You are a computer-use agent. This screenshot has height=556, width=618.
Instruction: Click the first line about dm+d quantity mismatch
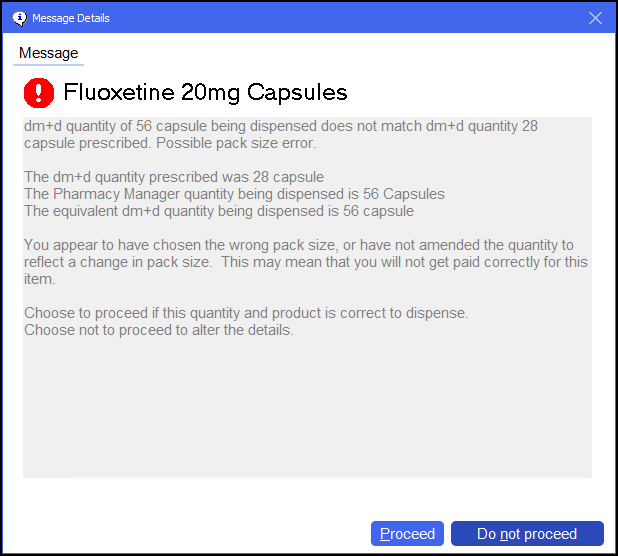pyautogui.click(x=280, y=127)
